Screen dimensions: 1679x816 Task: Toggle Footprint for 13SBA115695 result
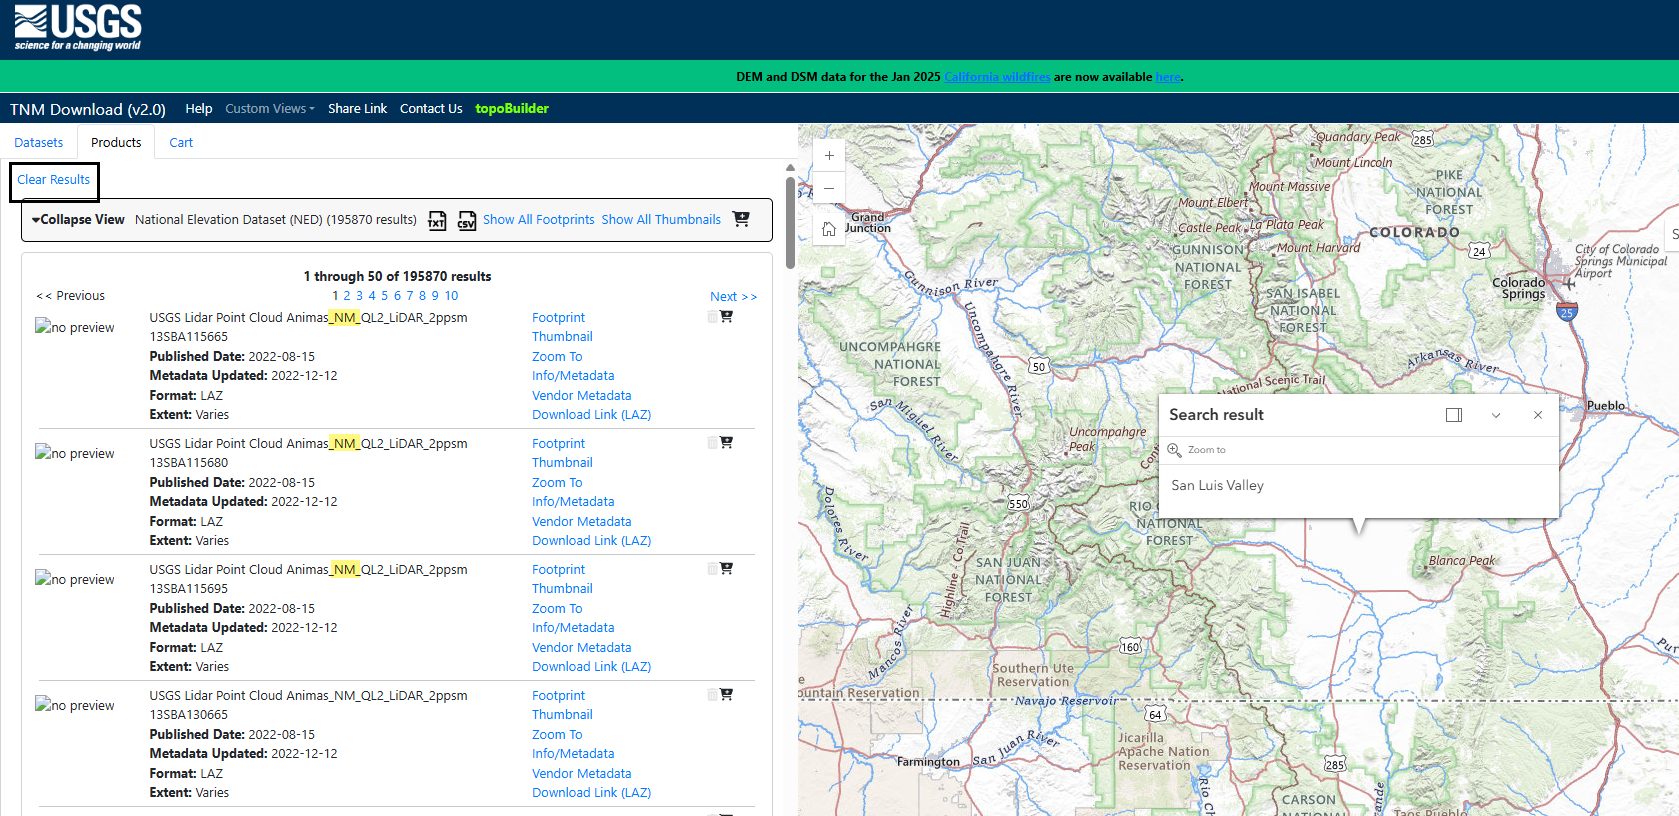(558, 570)
